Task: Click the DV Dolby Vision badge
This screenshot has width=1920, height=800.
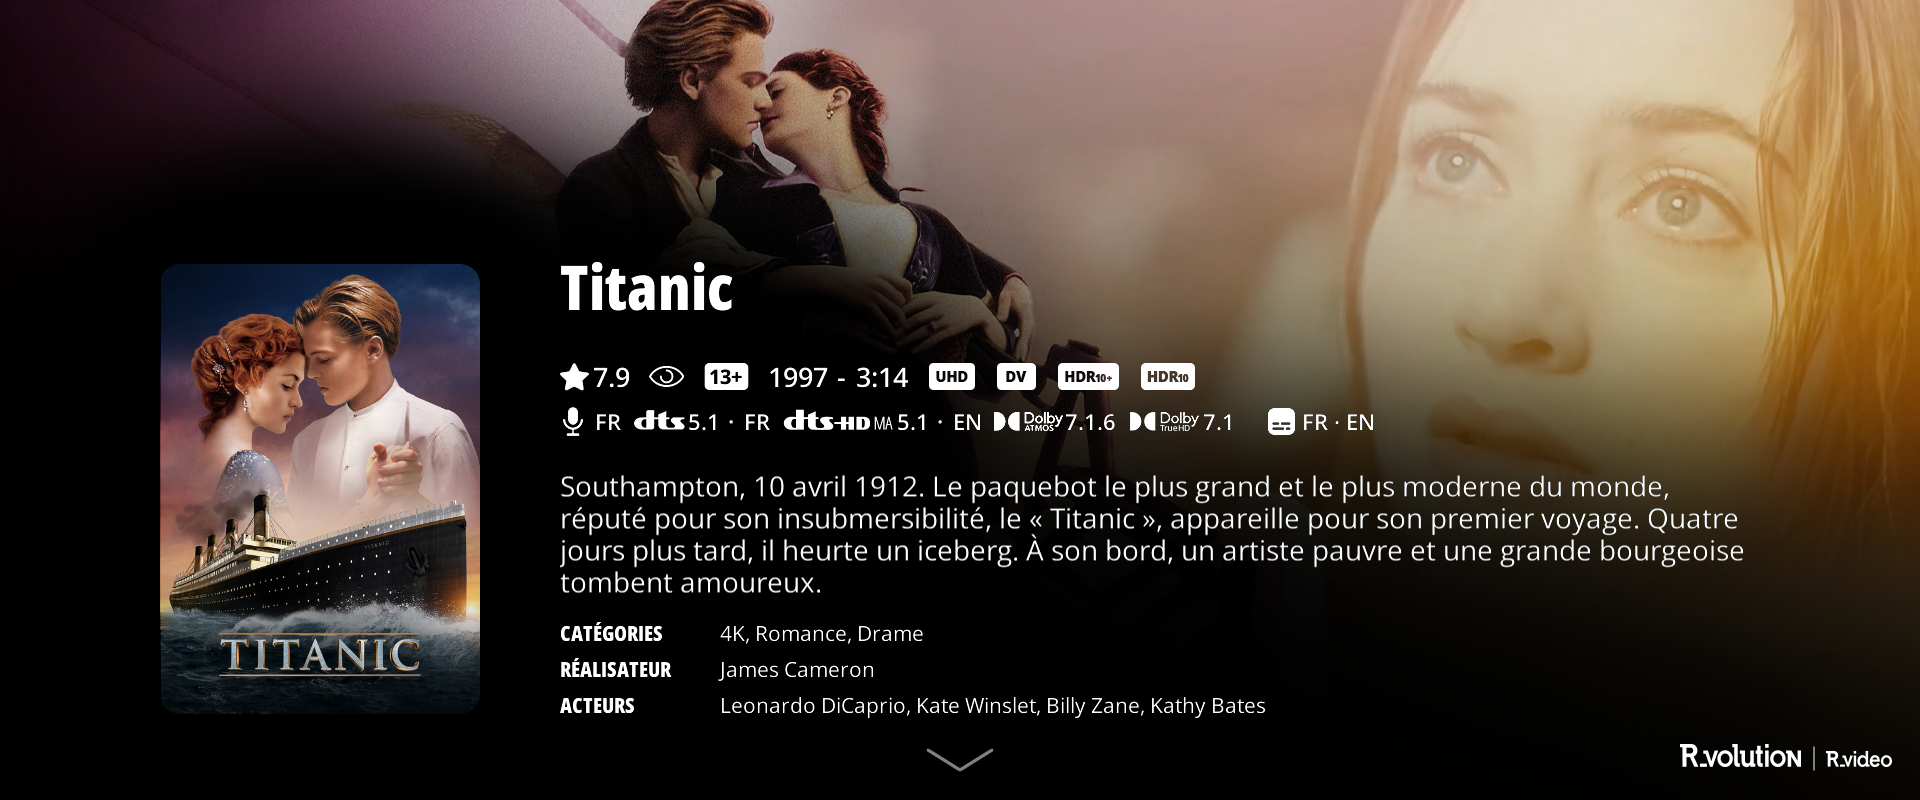Action: click(x=1015, y=377)
